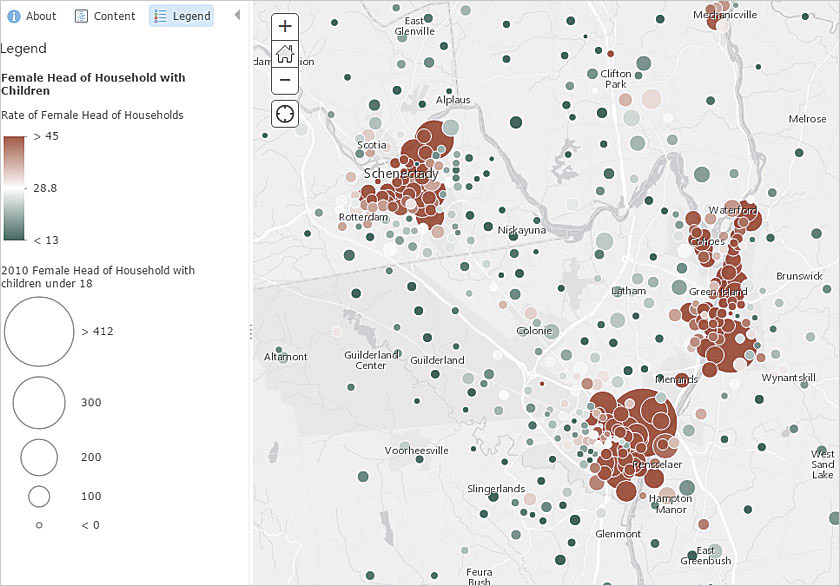Click the panel divider resize handle
Screen dimensions: 840x586
pyautogui.click(x=250, y=332)
